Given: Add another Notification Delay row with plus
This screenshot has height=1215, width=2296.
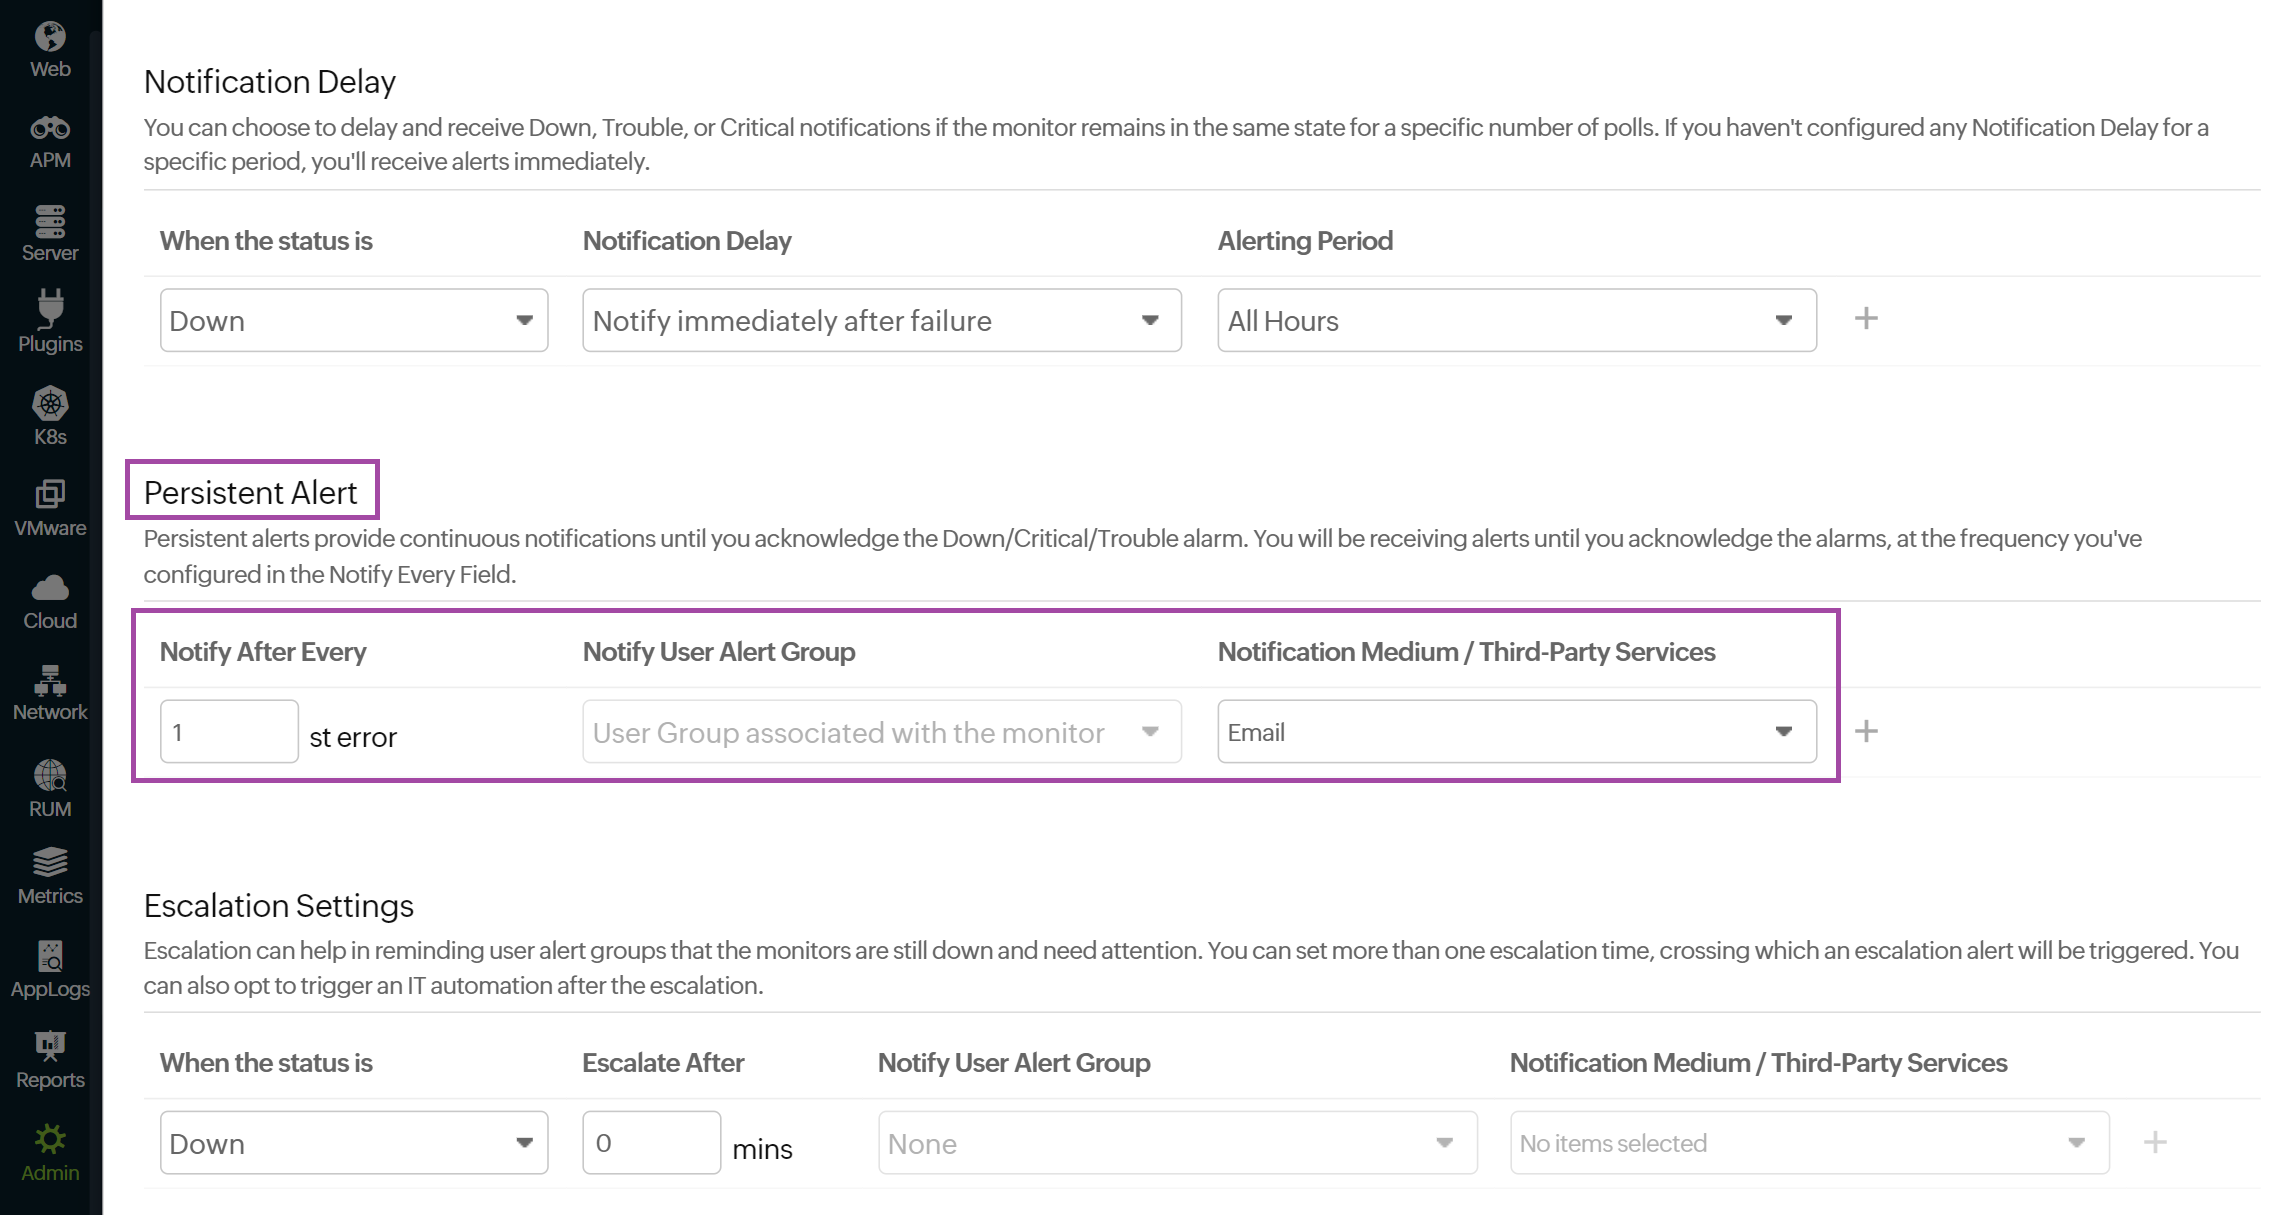Looking at the screenshot, I should (1866, 319).
